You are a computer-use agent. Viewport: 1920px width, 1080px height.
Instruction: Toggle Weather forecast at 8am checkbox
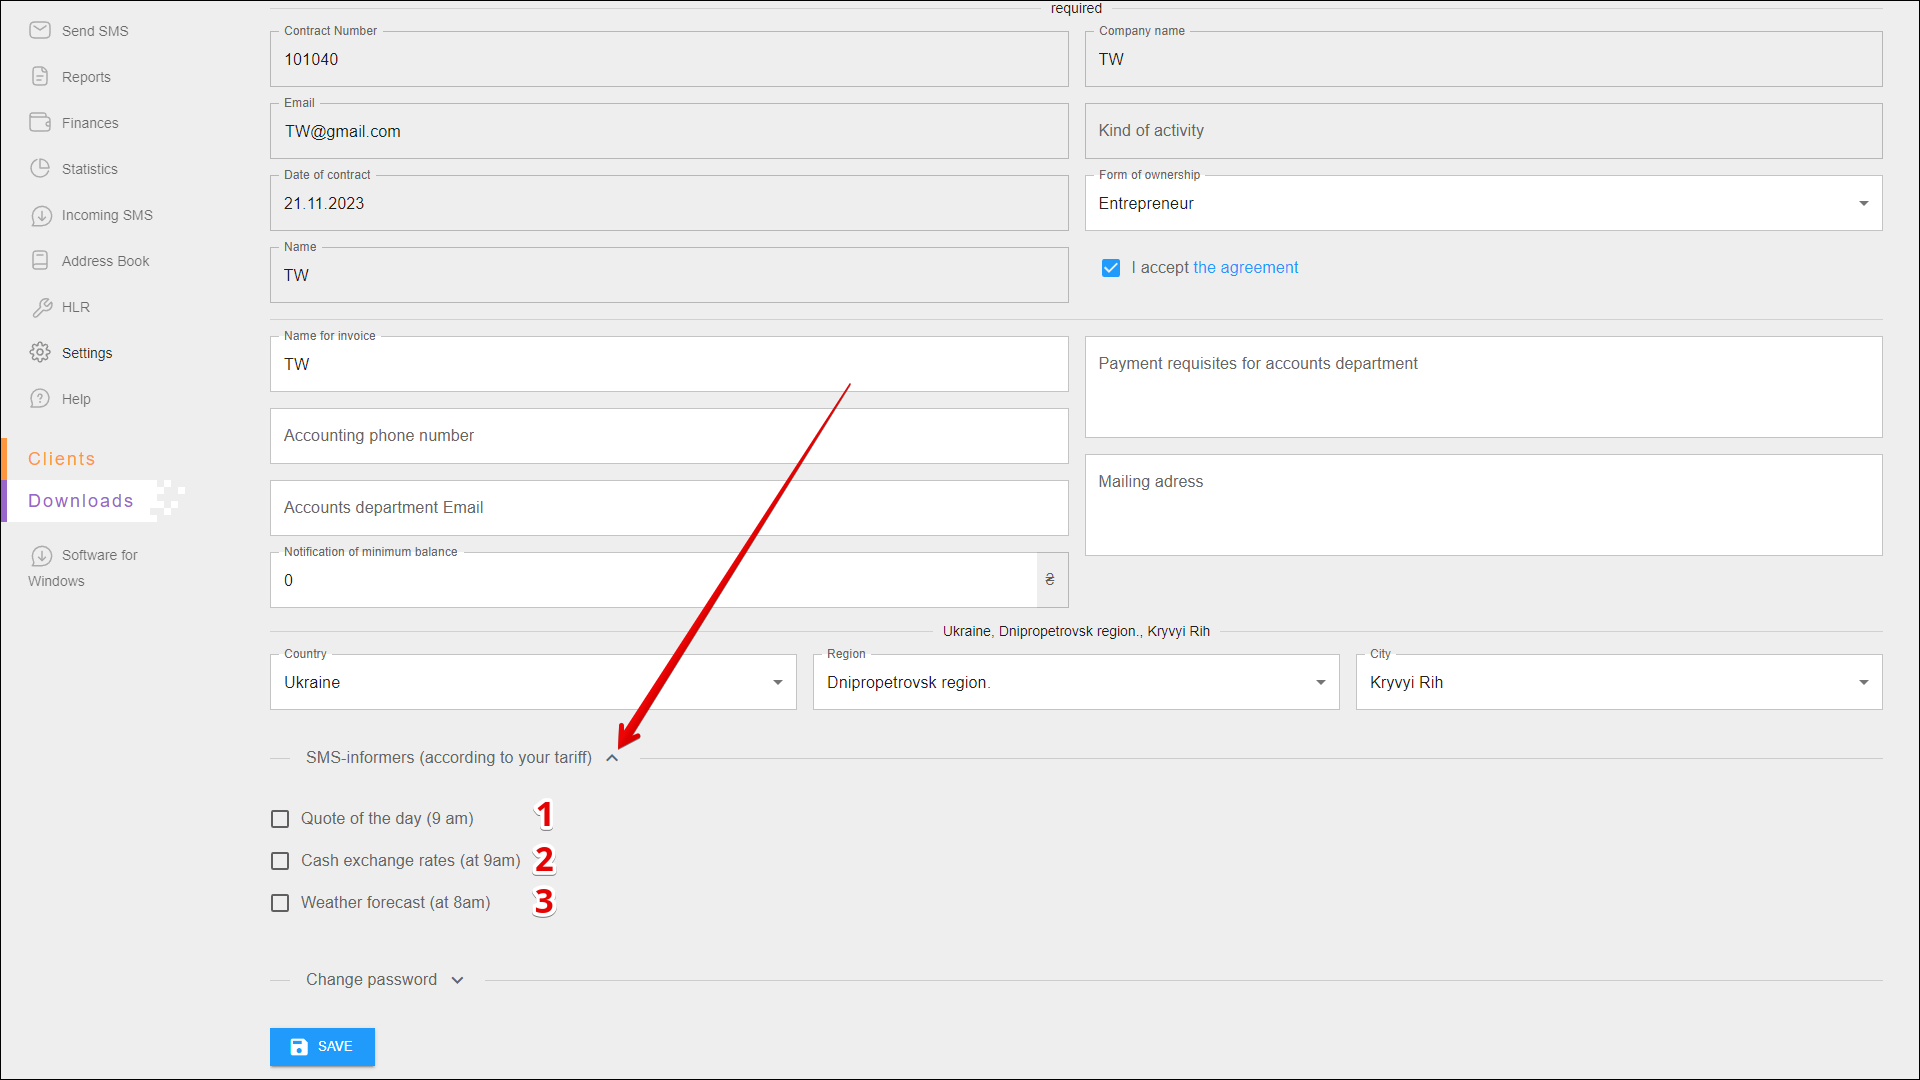pyautogui.click(x=280, y=903)
